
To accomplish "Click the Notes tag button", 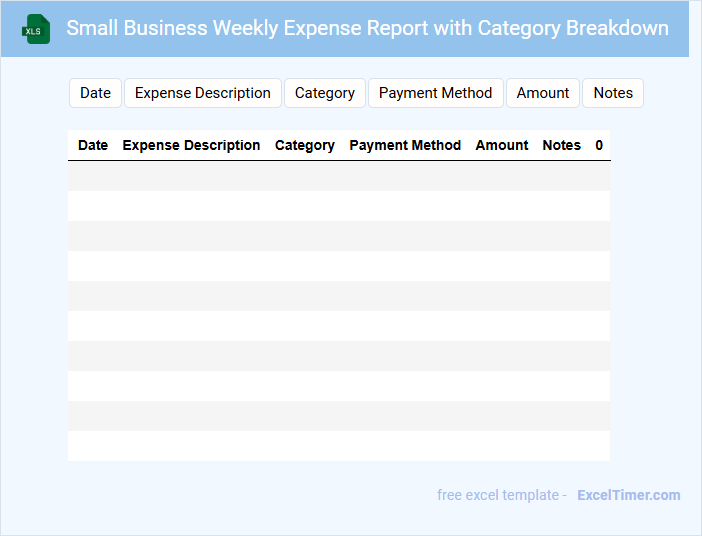I will 613,93.
